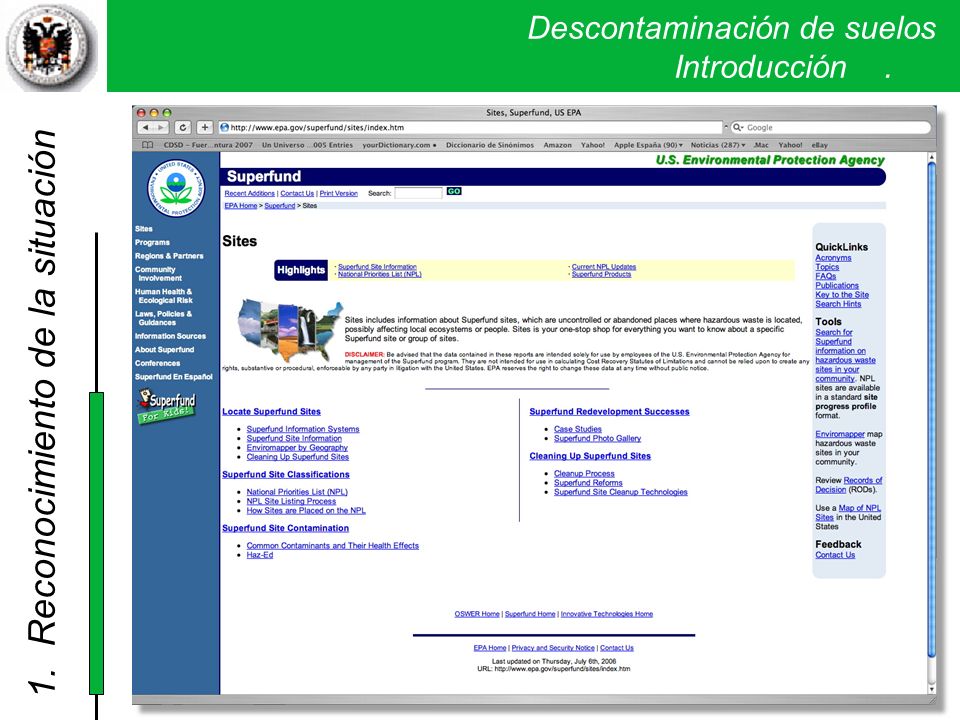Select Superfund En Español in sidebar
This screenshot has width=960, height=720.
tap(174, 377)
